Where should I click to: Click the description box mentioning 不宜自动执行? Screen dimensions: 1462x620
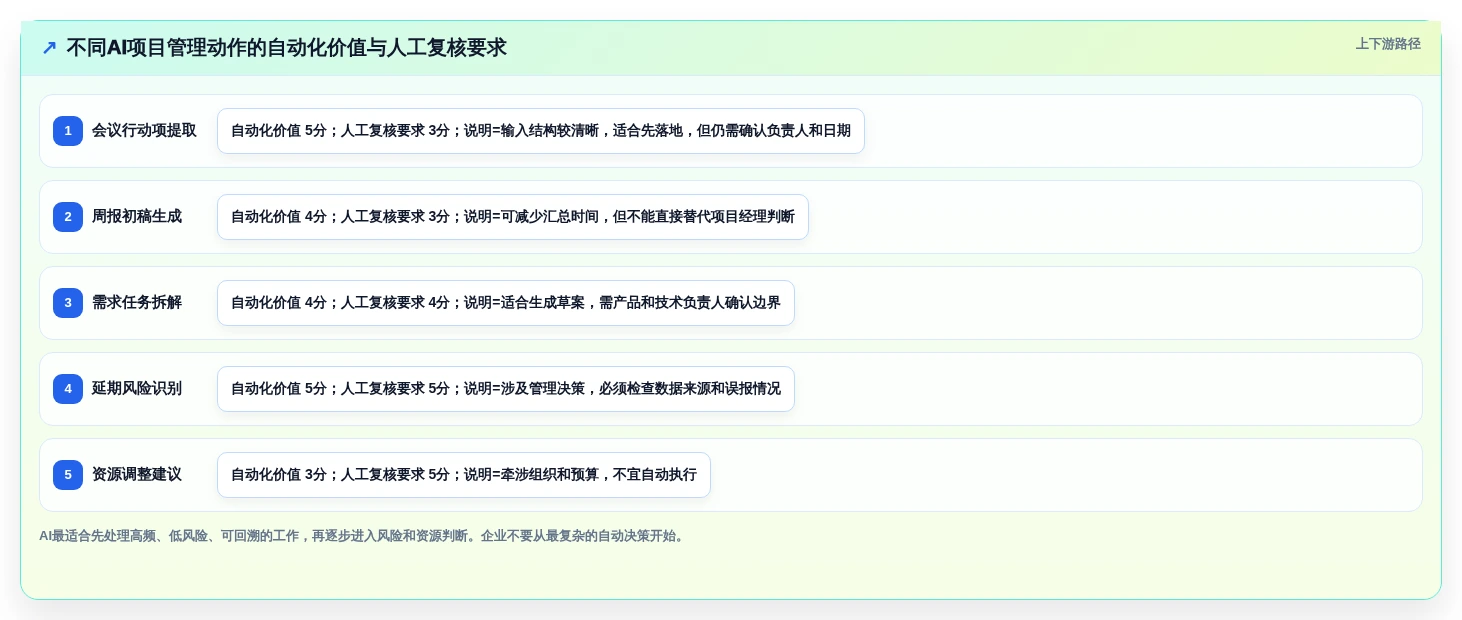pos(464,475)
